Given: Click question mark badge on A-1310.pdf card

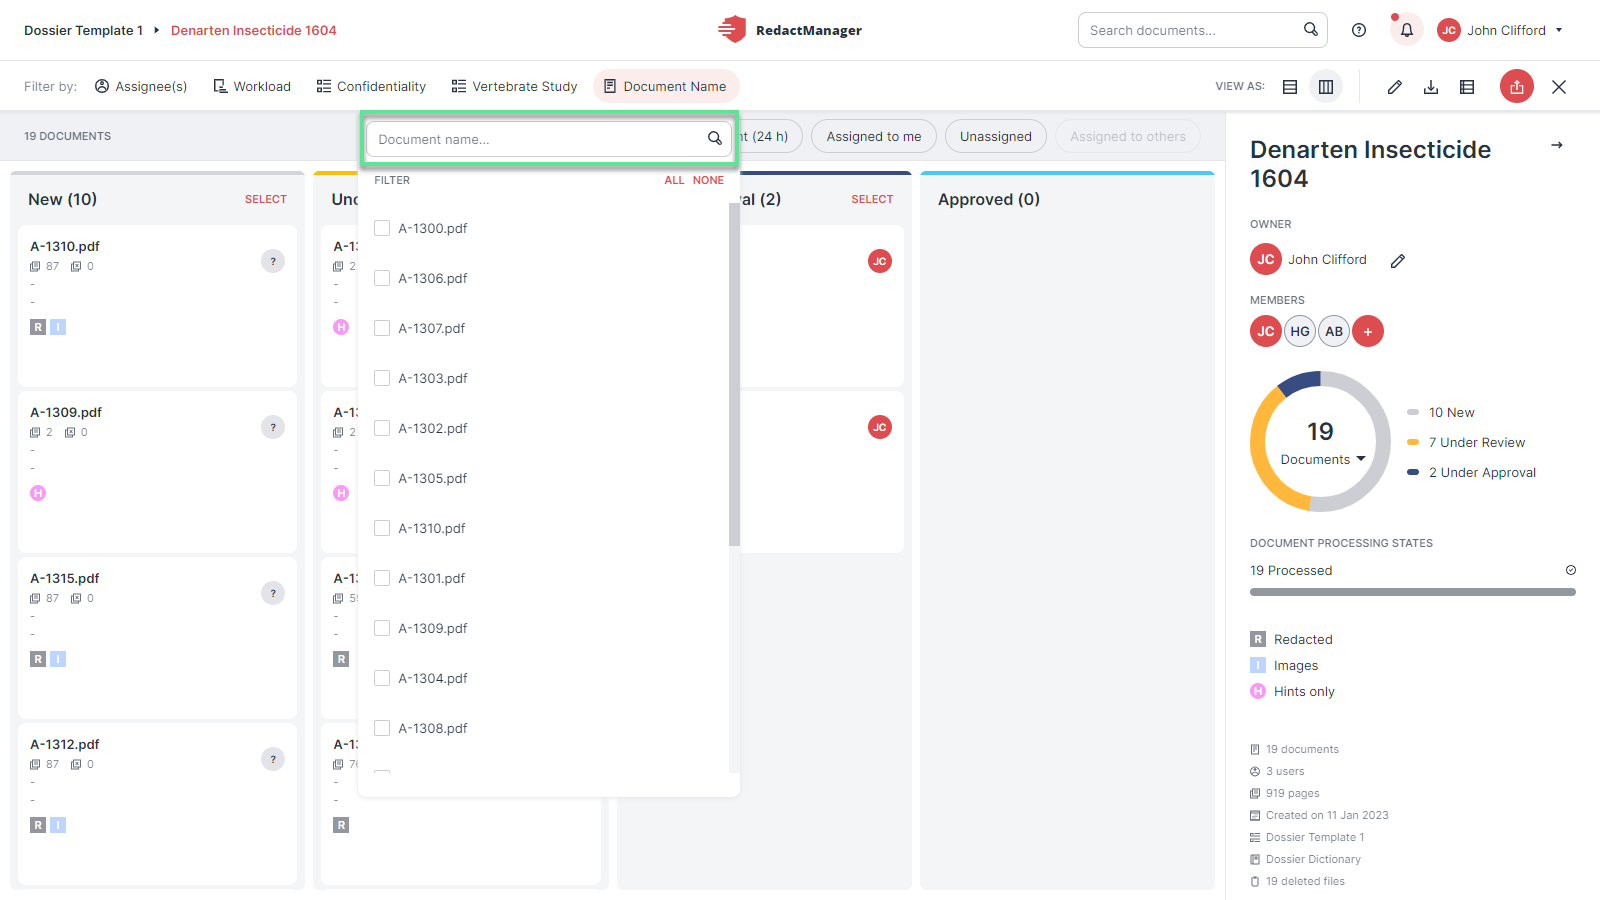Looking at the screenshot, I should 273,261.
